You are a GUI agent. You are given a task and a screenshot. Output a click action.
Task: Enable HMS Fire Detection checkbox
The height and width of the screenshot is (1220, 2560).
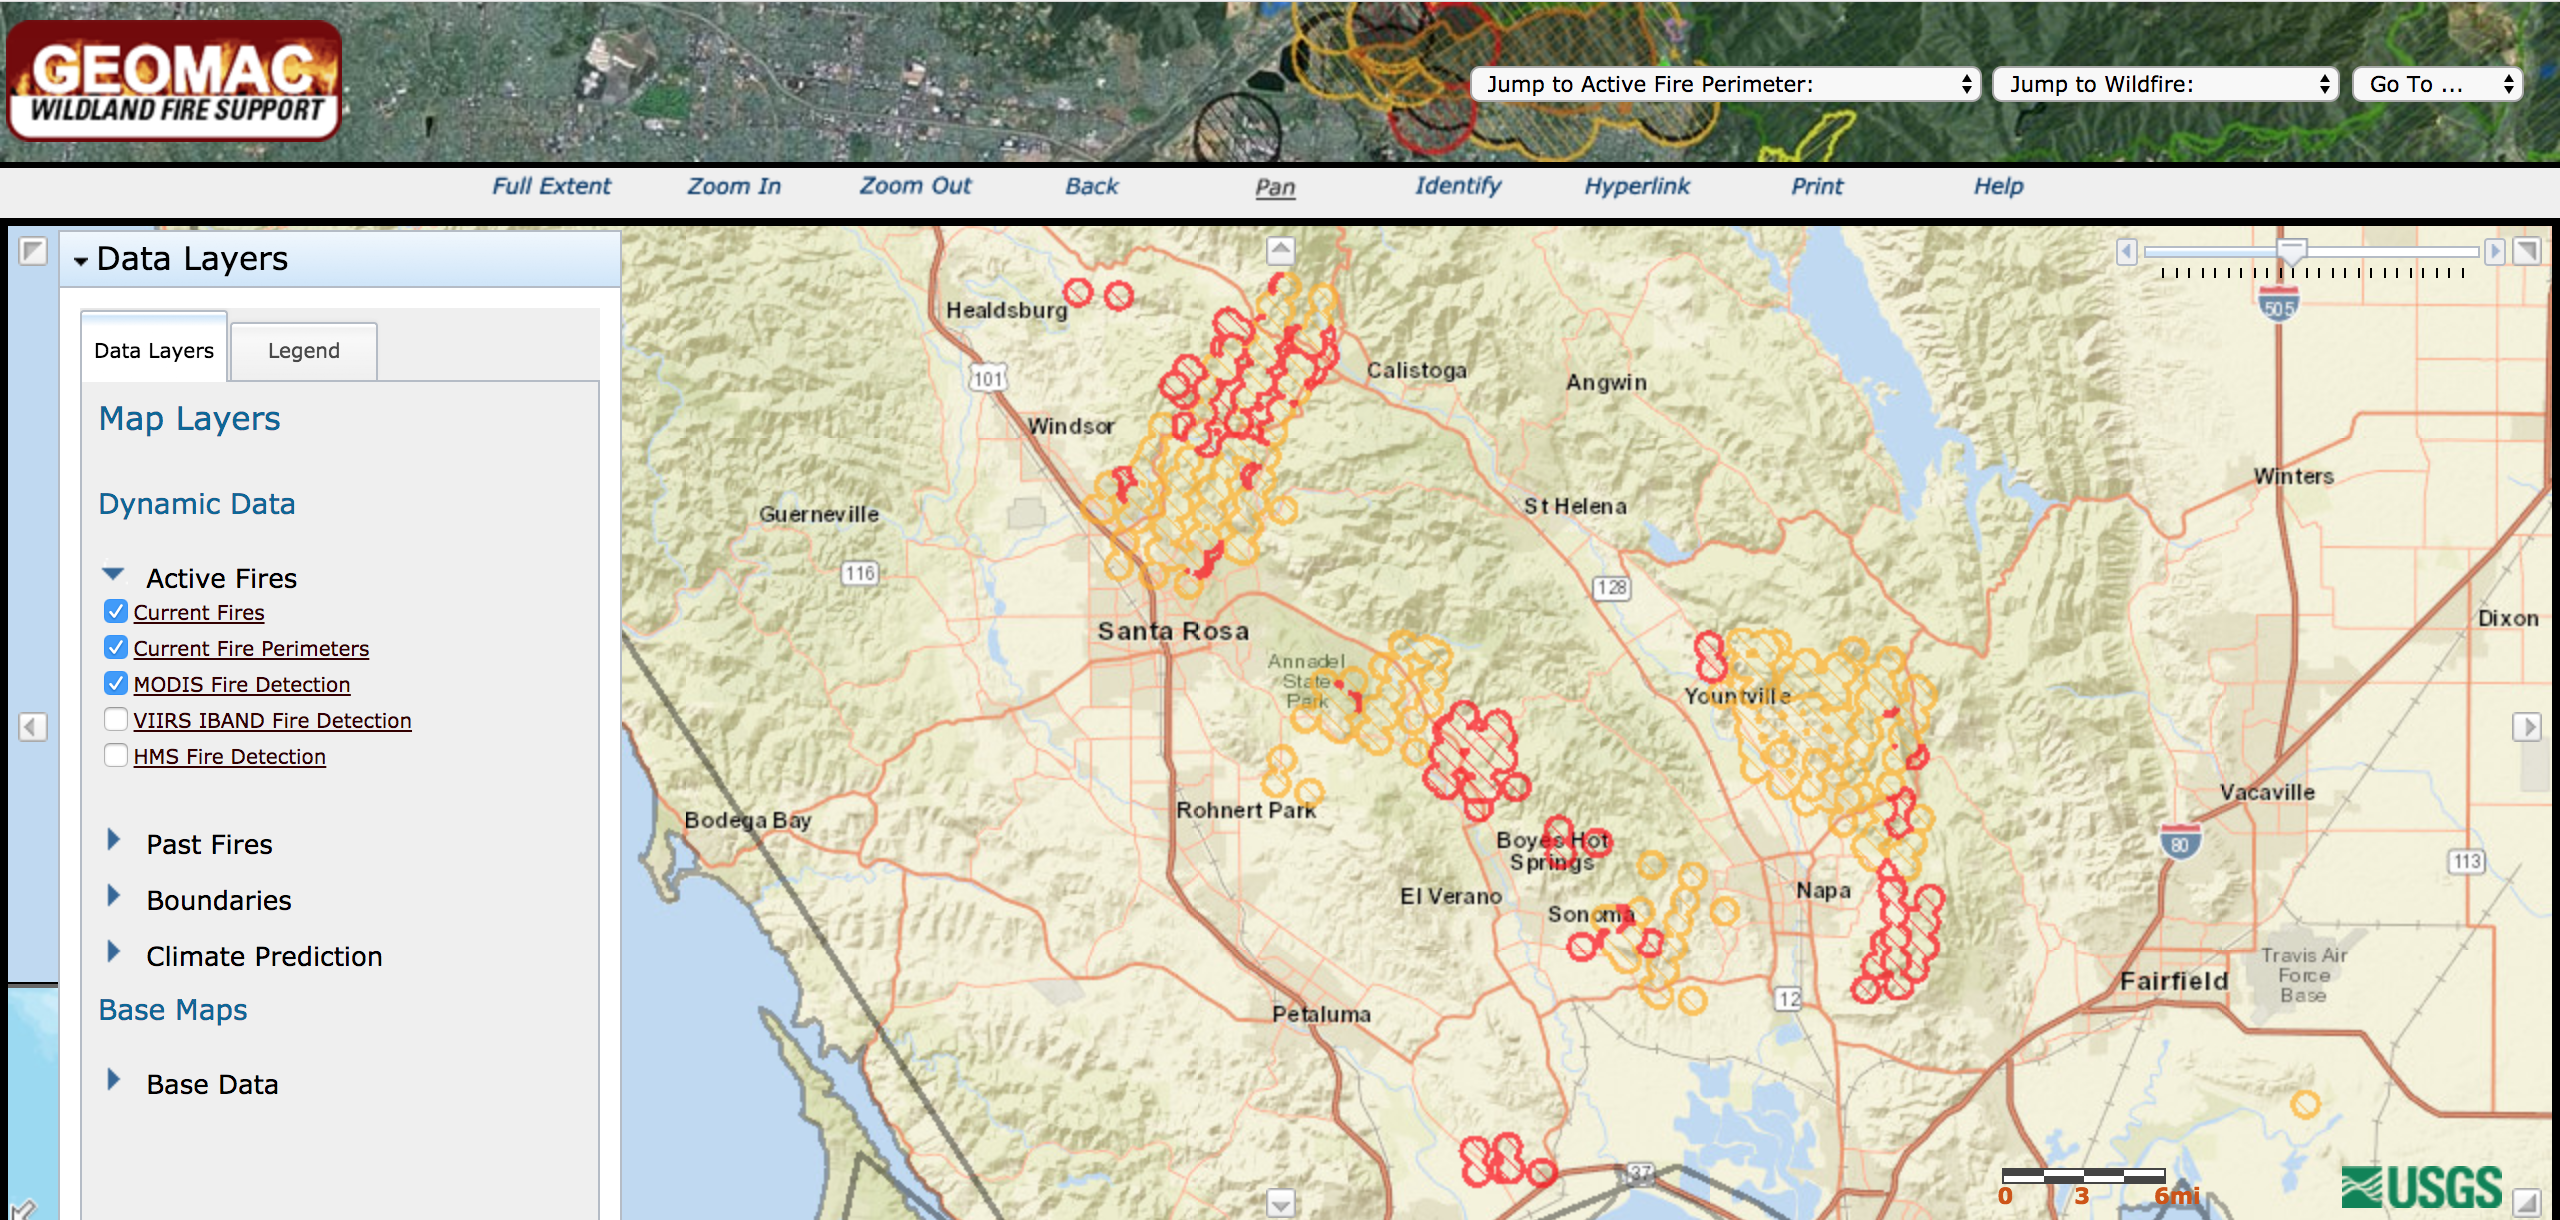click(116, 756)
